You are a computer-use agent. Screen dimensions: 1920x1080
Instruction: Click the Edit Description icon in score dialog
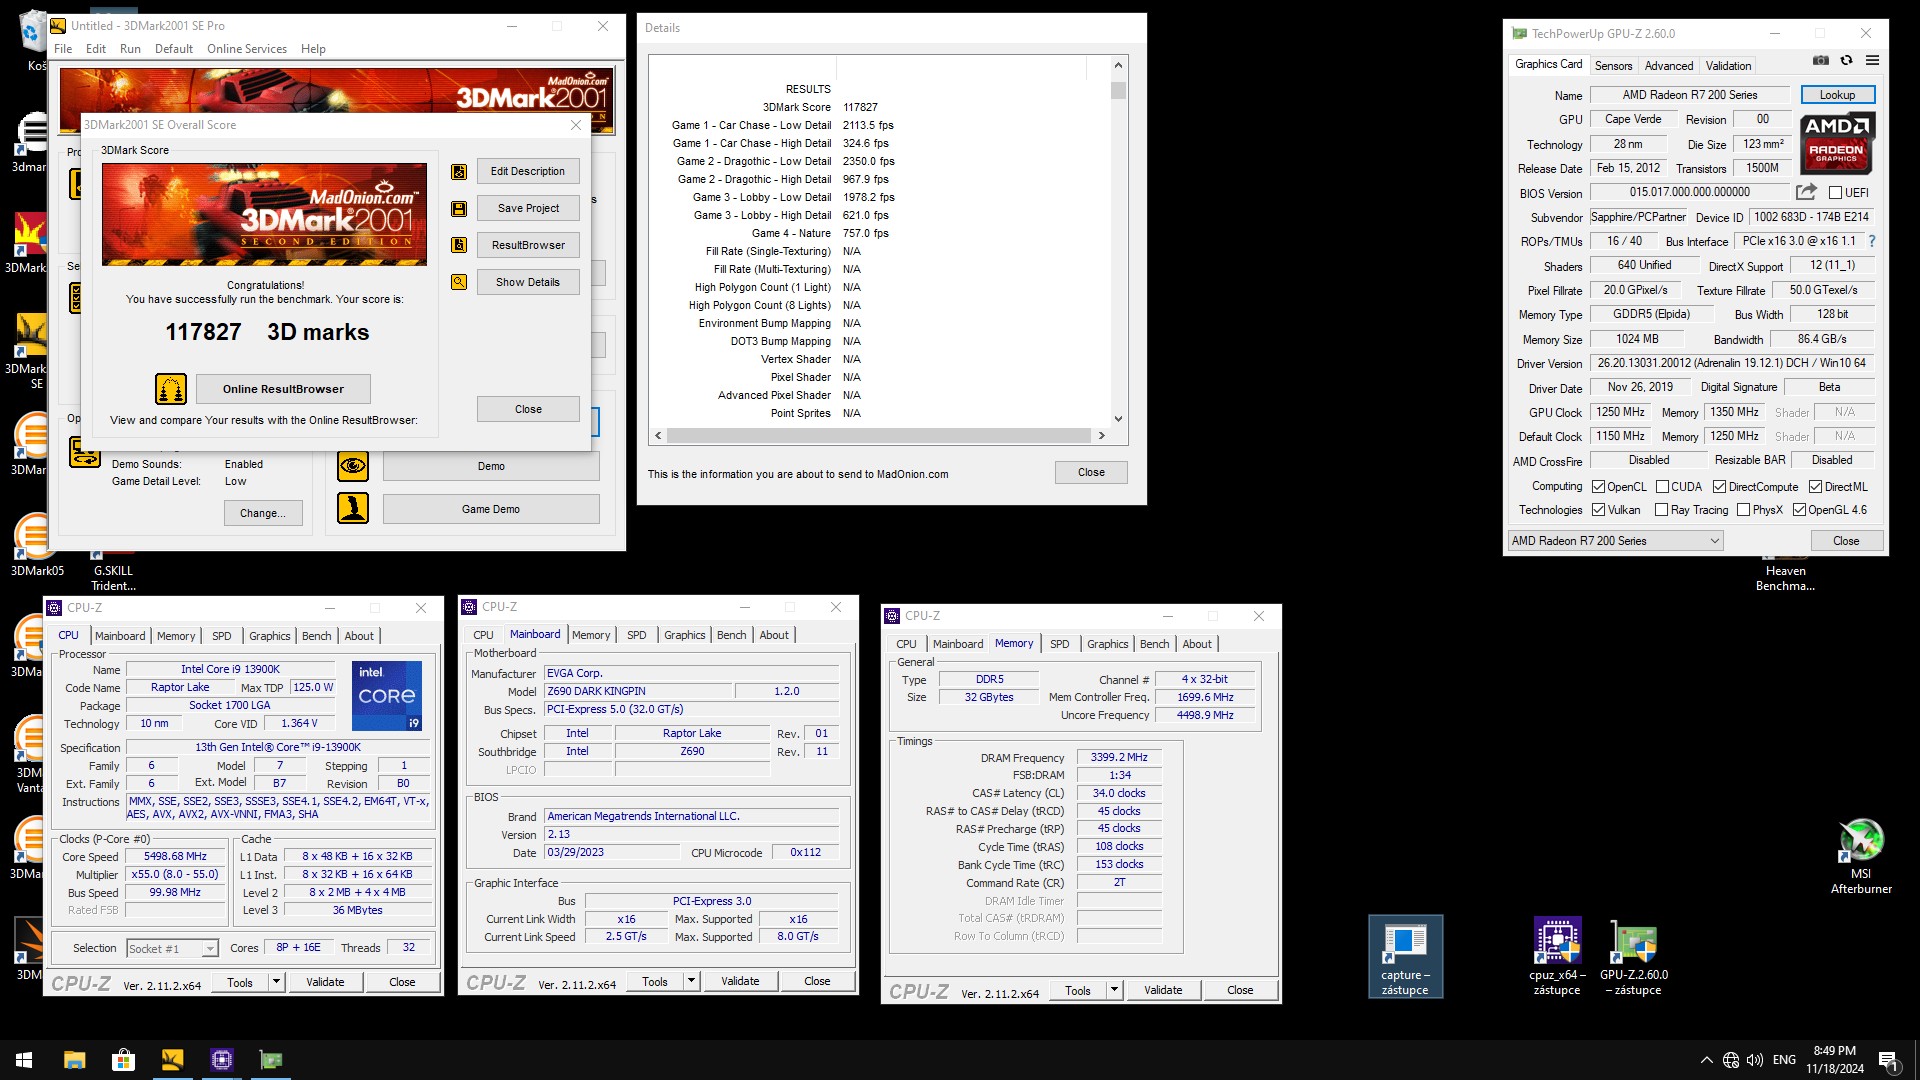(459, 172)
